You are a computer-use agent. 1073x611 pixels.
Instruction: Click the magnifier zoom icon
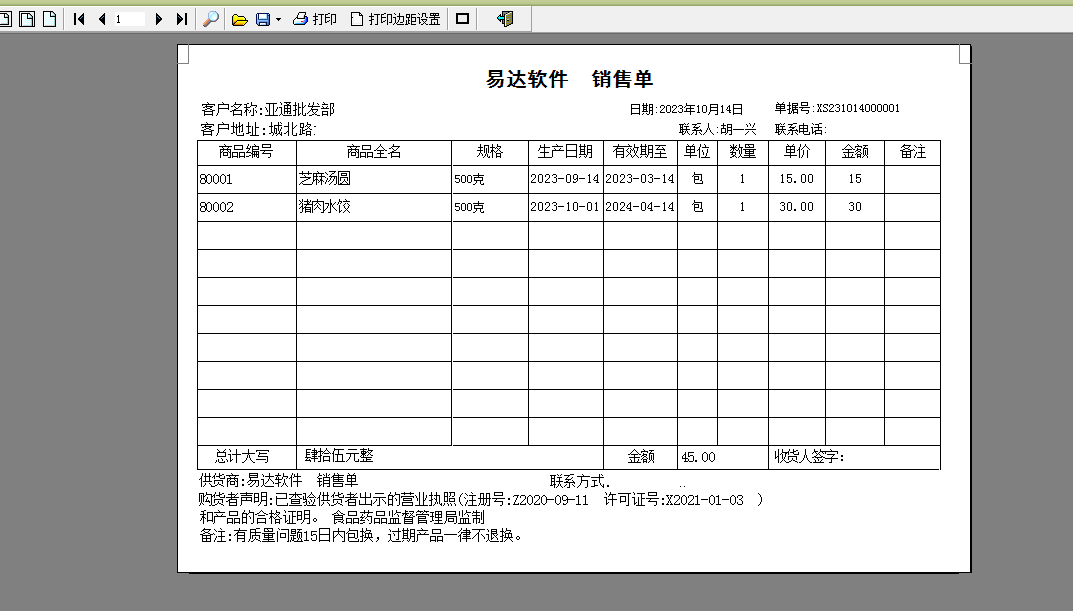[x=211, y=19]
